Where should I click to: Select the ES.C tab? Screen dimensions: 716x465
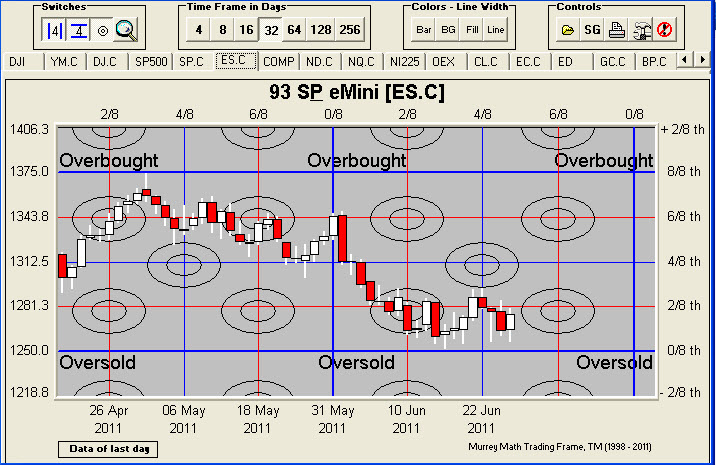pos(236,60)
